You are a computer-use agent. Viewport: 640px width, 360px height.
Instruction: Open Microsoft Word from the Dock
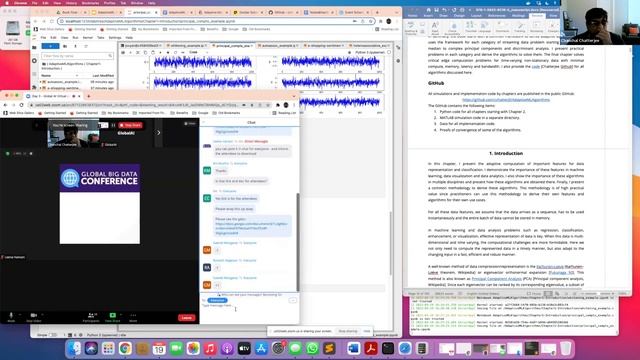[354, 349]
